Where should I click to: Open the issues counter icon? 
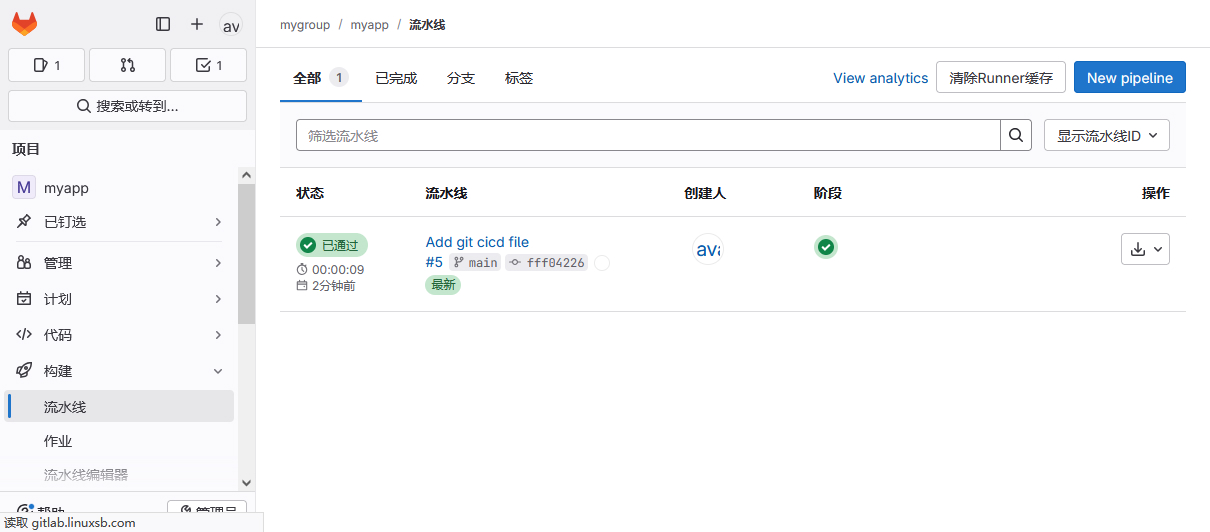pyautogui.click(x=47, y=65)
